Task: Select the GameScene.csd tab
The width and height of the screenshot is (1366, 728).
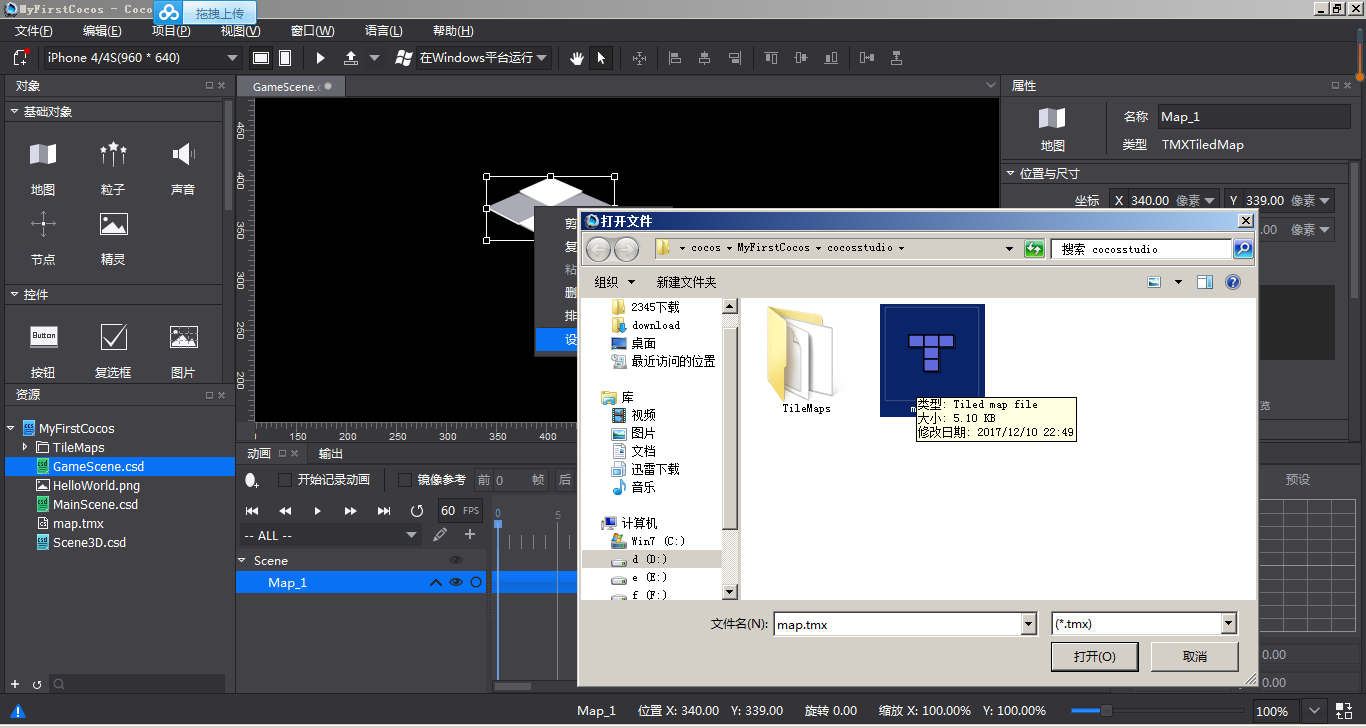Action: point(291,87)
